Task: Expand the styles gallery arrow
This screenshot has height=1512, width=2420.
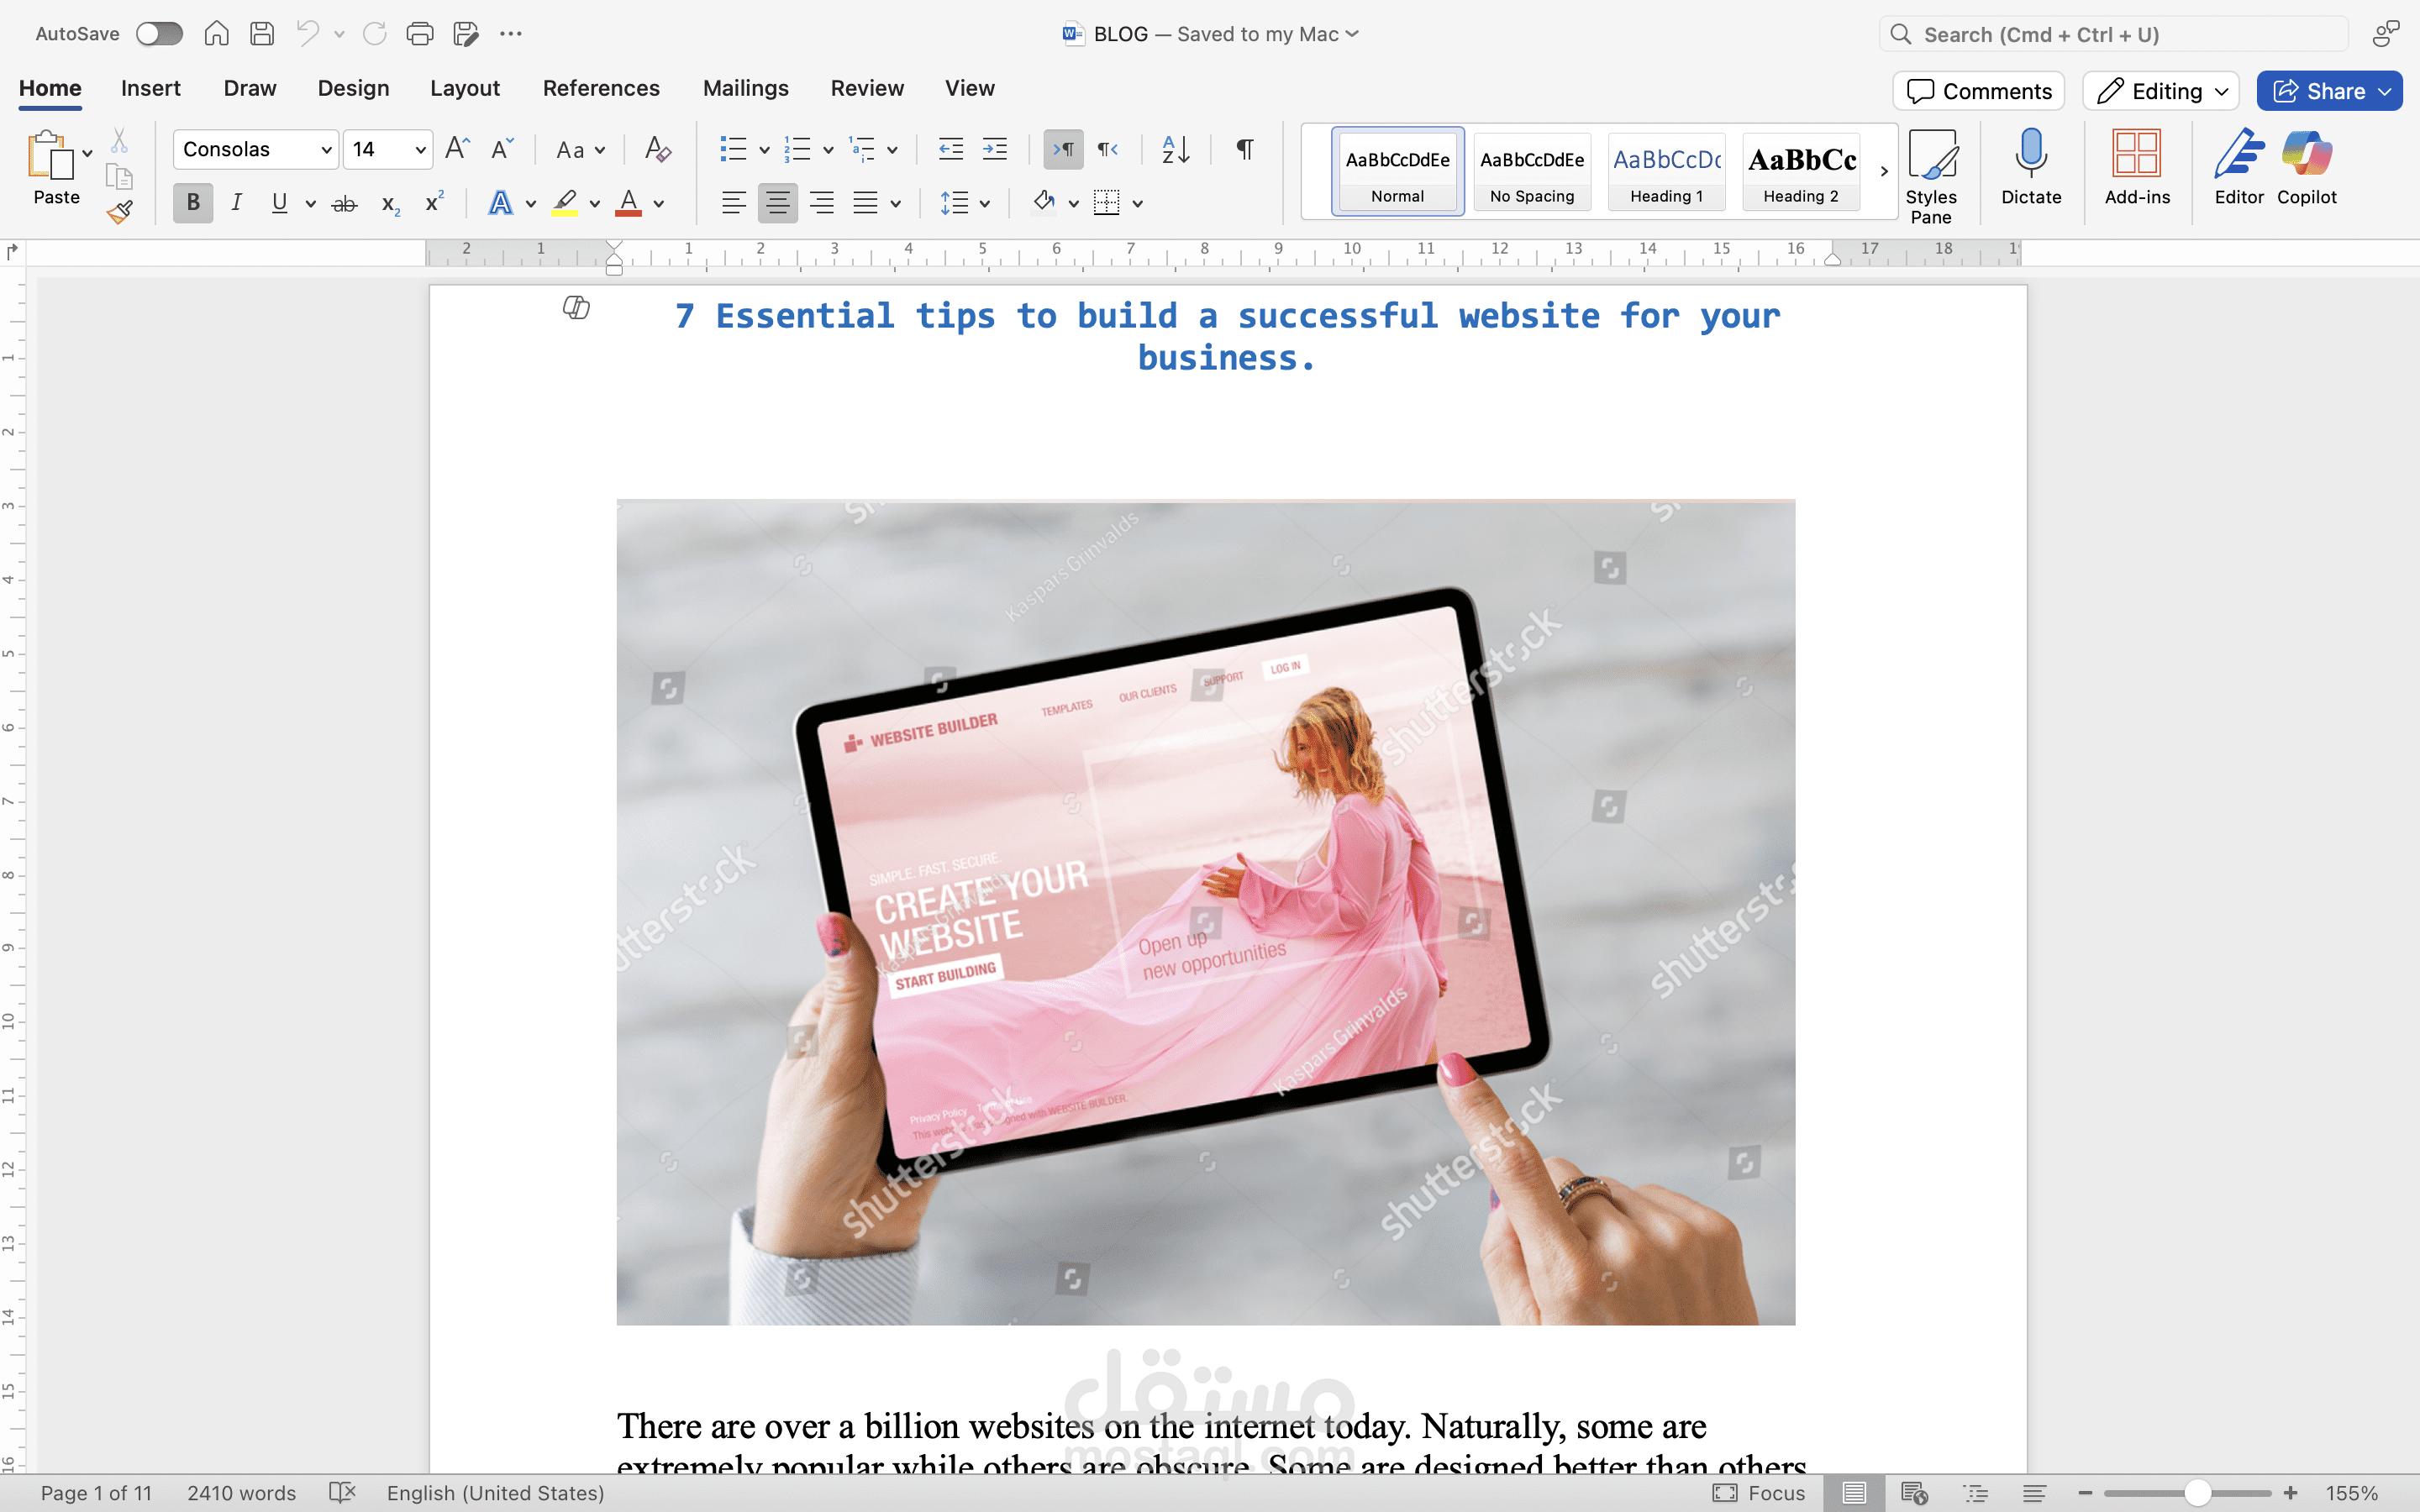Action: (x=1884, y=171)
